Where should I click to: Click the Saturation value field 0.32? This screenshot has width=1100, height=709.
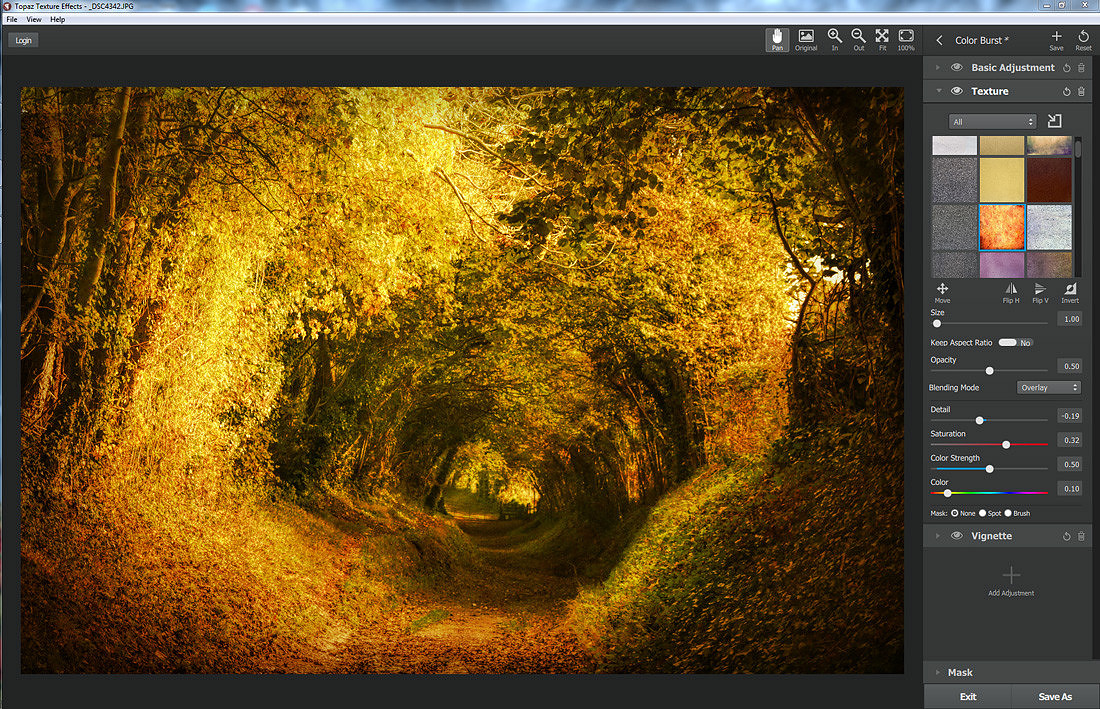(1070, 440)
